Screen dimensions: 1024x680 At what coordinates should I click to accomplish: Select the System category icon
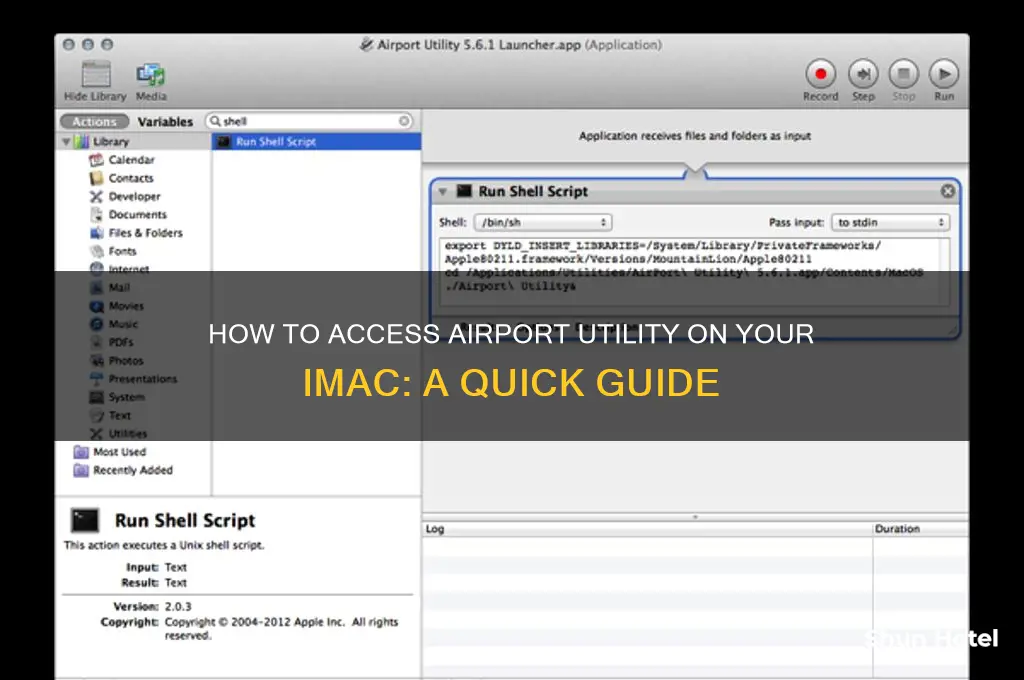pyautogui.click(x=96, y=397)
